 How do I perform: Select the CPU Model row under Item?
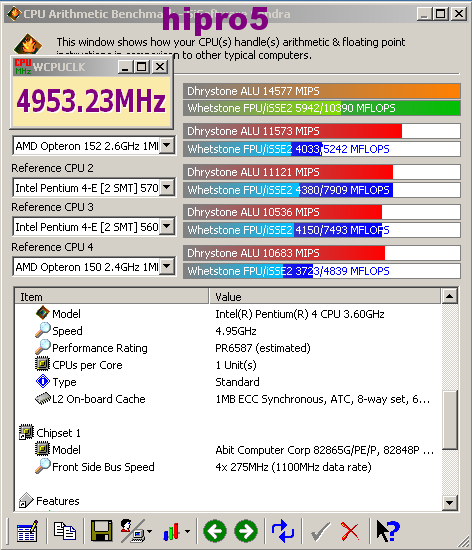(228, 314)
